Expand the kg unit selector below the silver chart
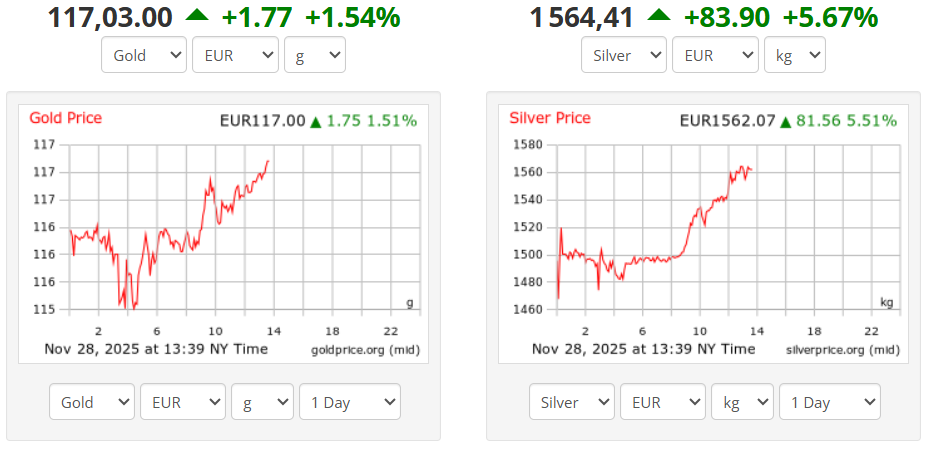Screen dimensions: 931x450 coord(742,402)
